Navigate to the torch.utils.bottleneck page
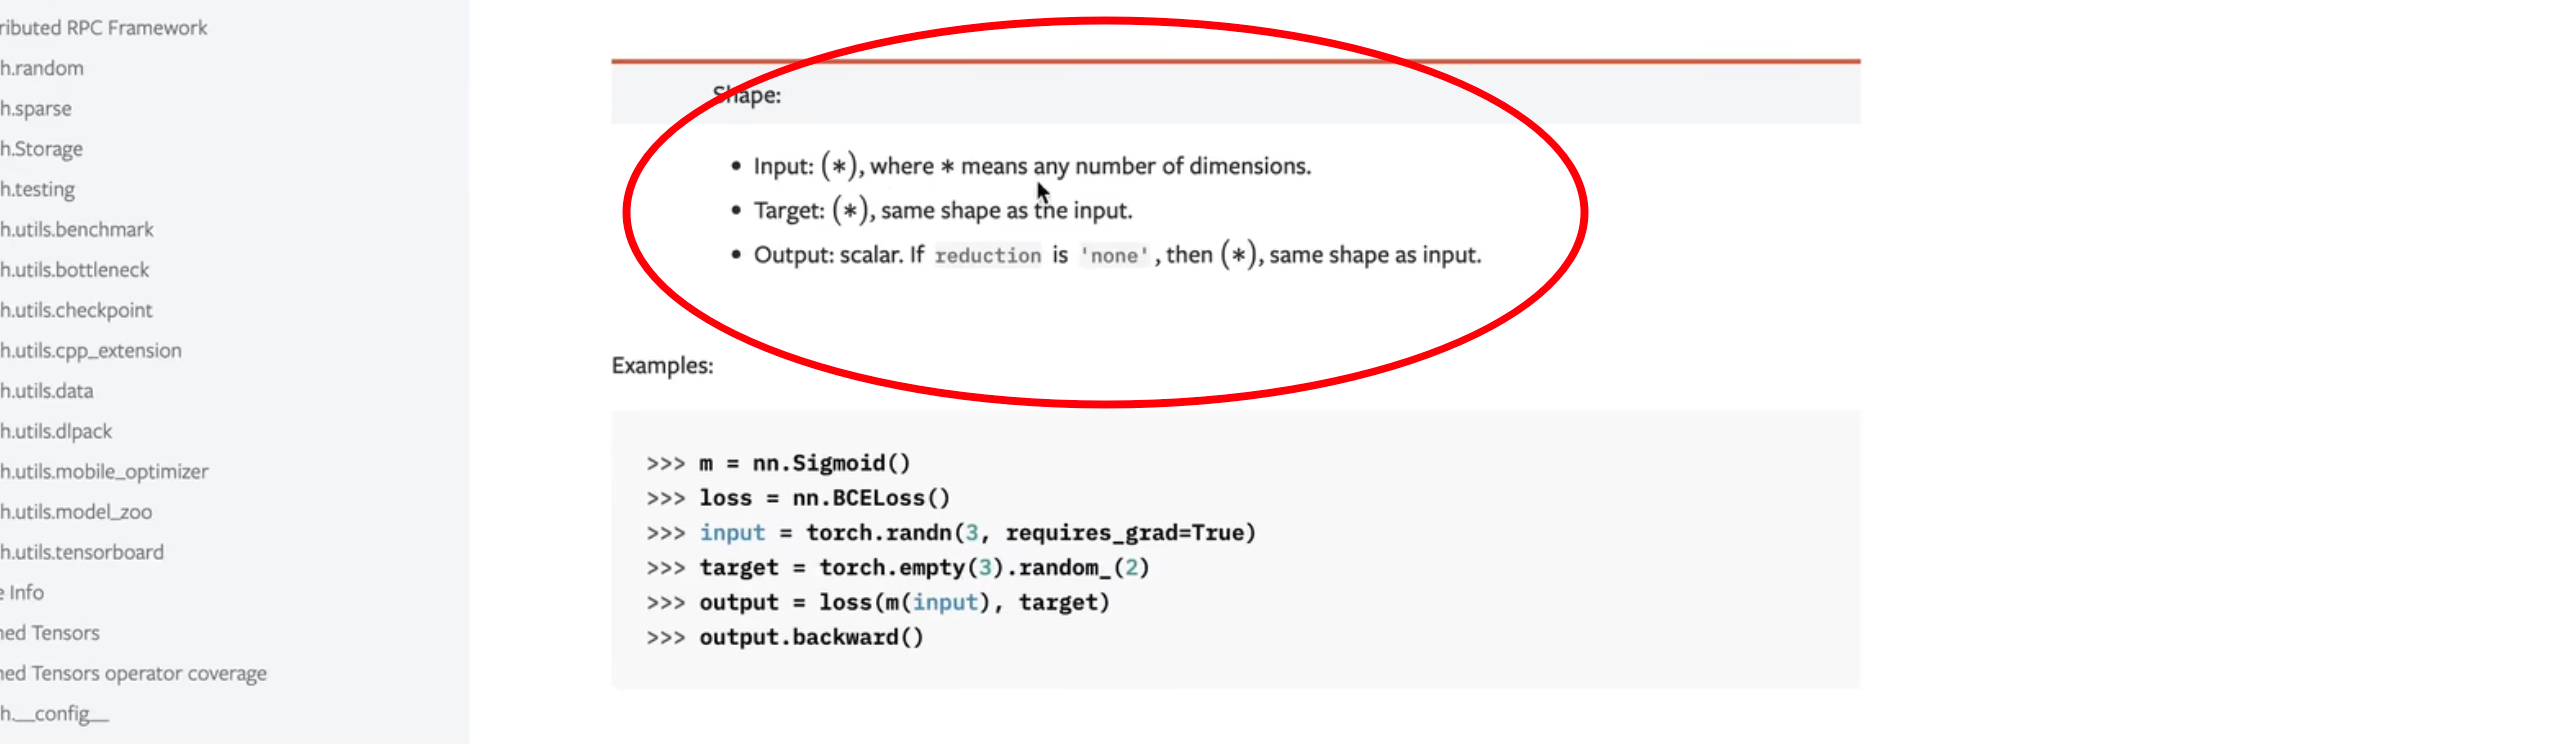The height and width of the screenshot is (744, 2562). point(75,270)
